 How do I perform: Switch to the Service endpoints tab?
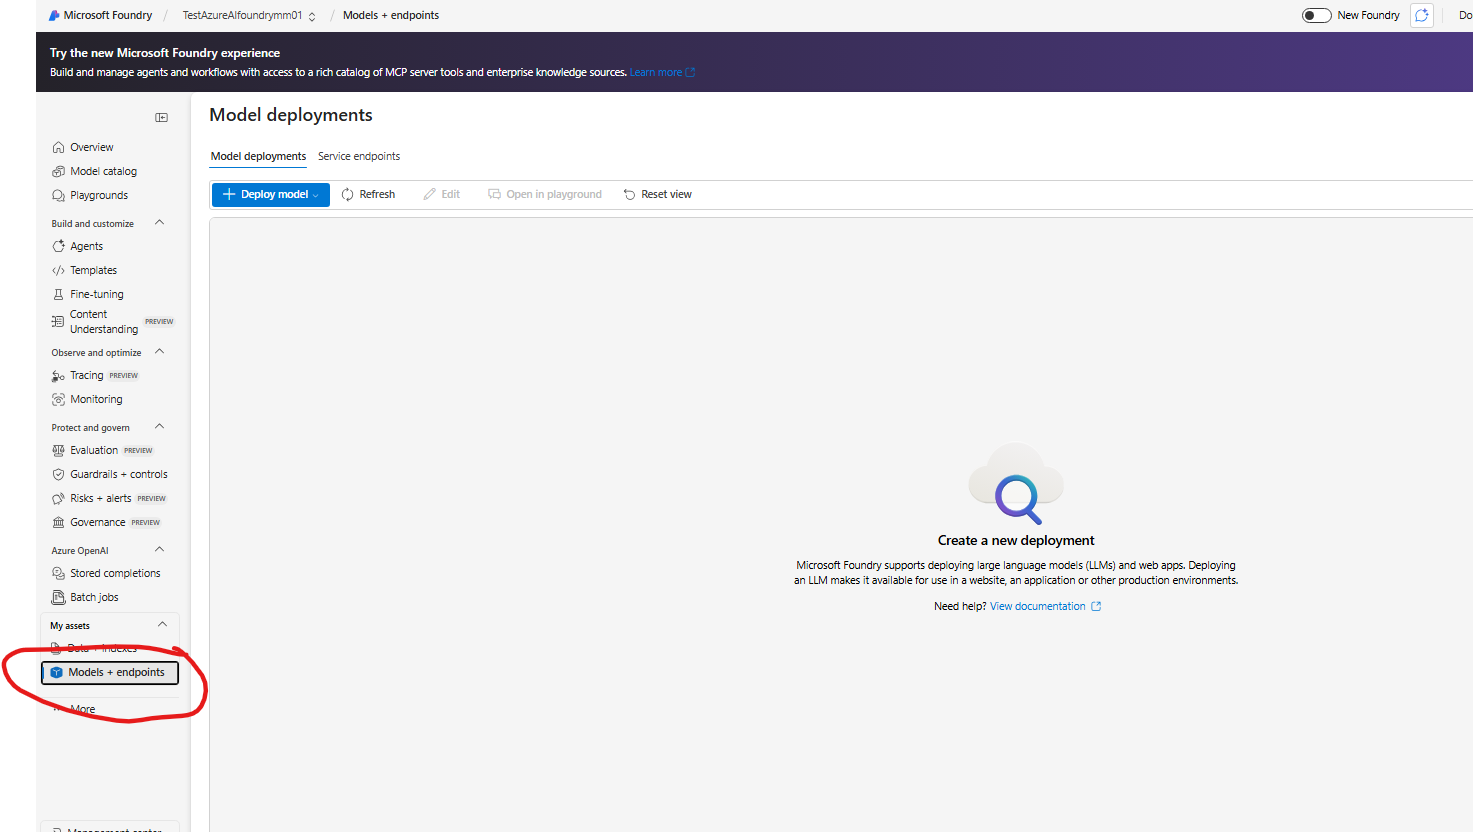(x=359, y=156)
